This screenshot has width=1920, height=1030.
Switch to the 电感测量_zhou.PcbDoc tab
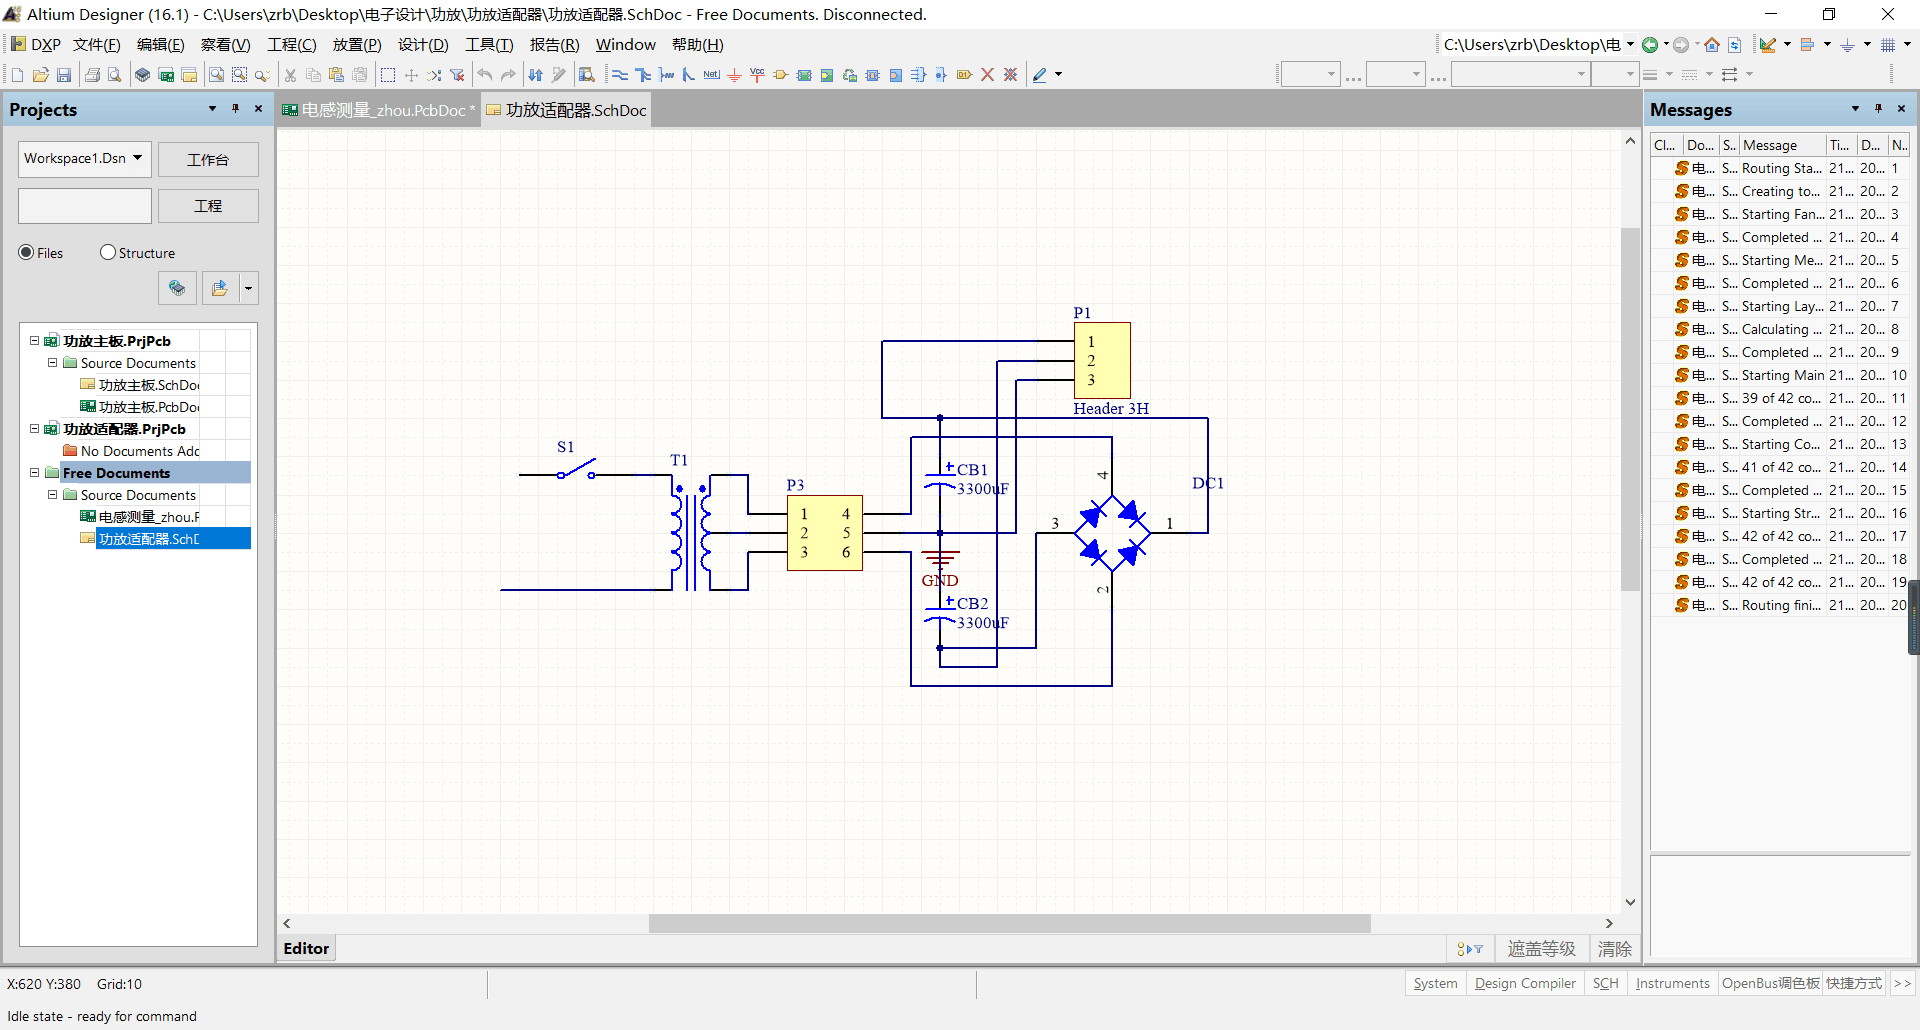pos(378,110)
